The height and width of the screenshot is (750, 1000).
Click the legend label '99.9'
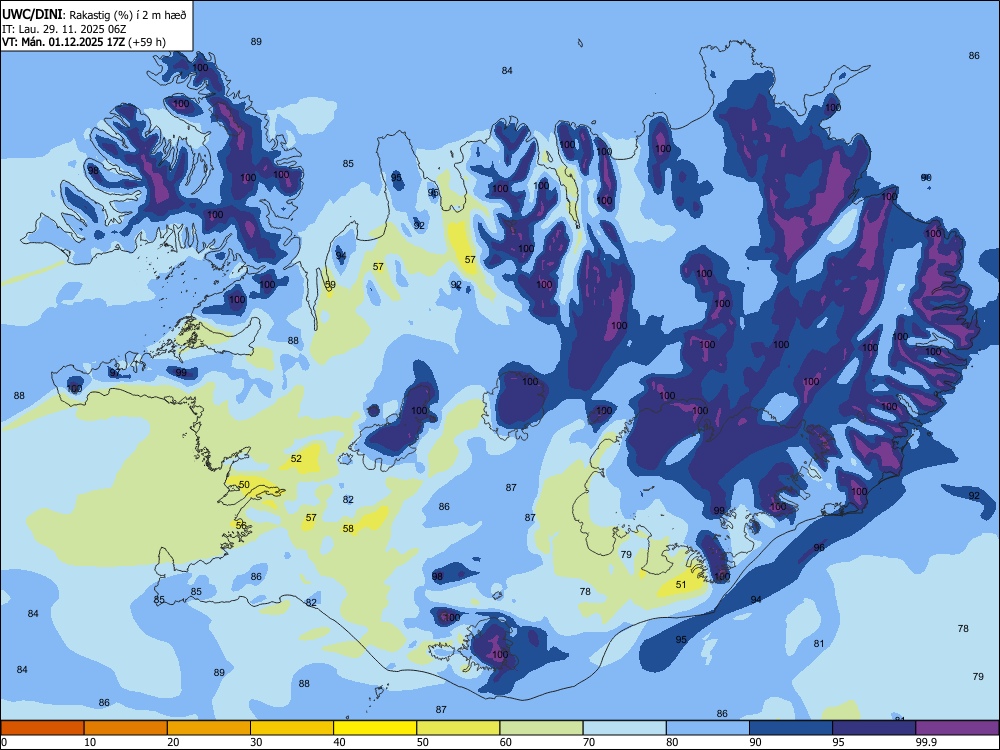coord(926,742)
